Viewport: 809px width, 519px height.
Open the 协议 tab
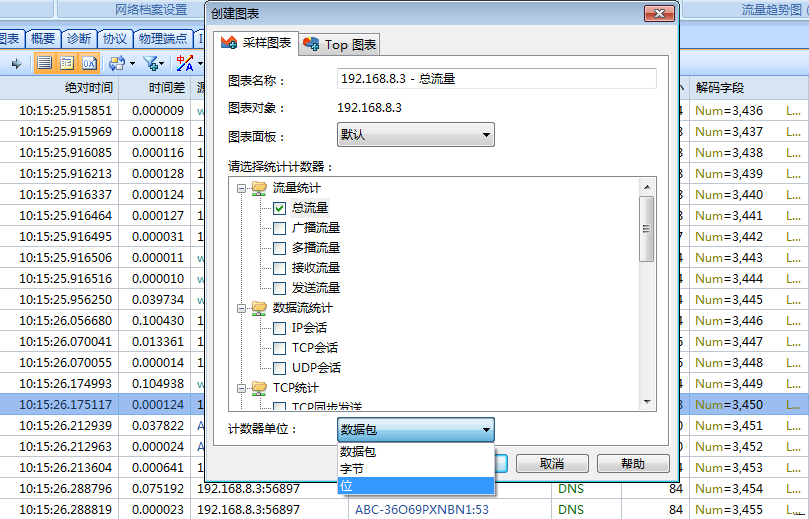115,39
